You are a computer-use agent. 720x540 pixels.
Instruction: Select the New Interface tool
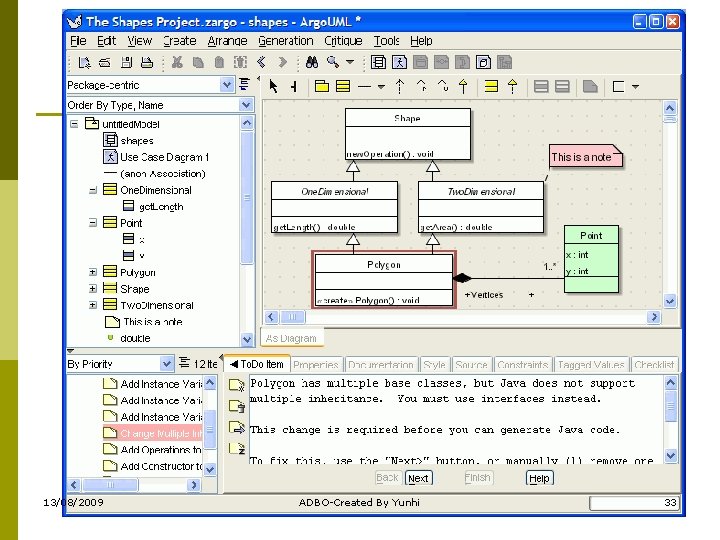coord(491,86)
